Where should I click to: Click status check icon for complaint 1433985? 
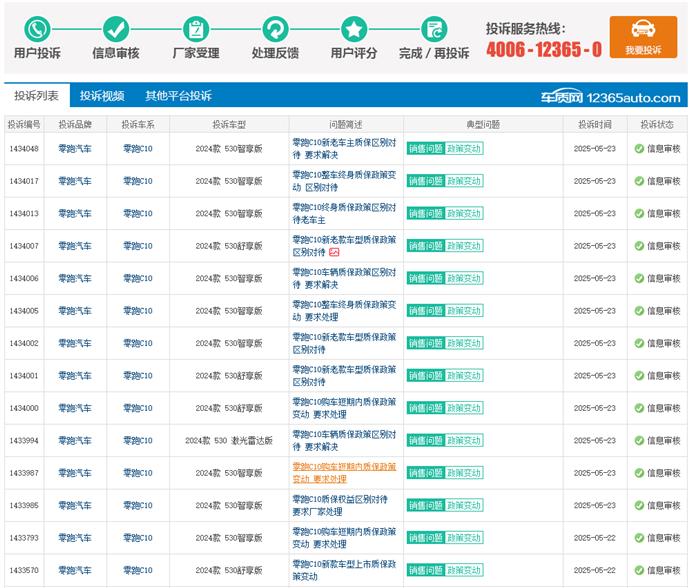click(x=639, y=505)
